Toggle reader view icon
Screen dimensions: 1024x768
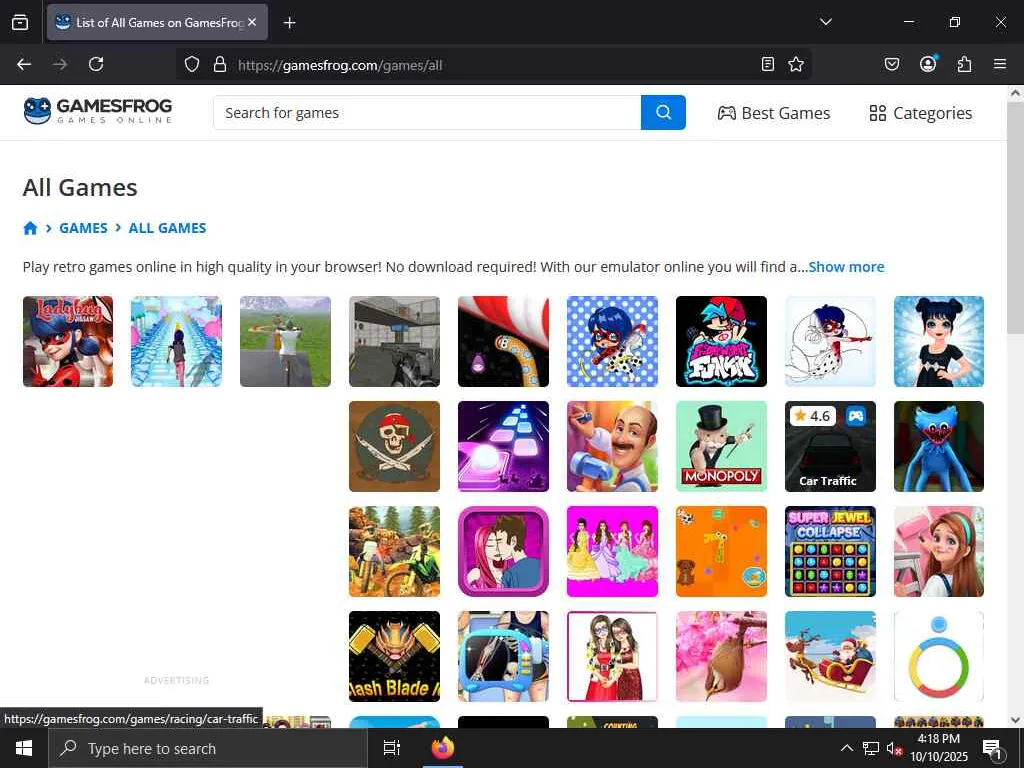point(768,64)
